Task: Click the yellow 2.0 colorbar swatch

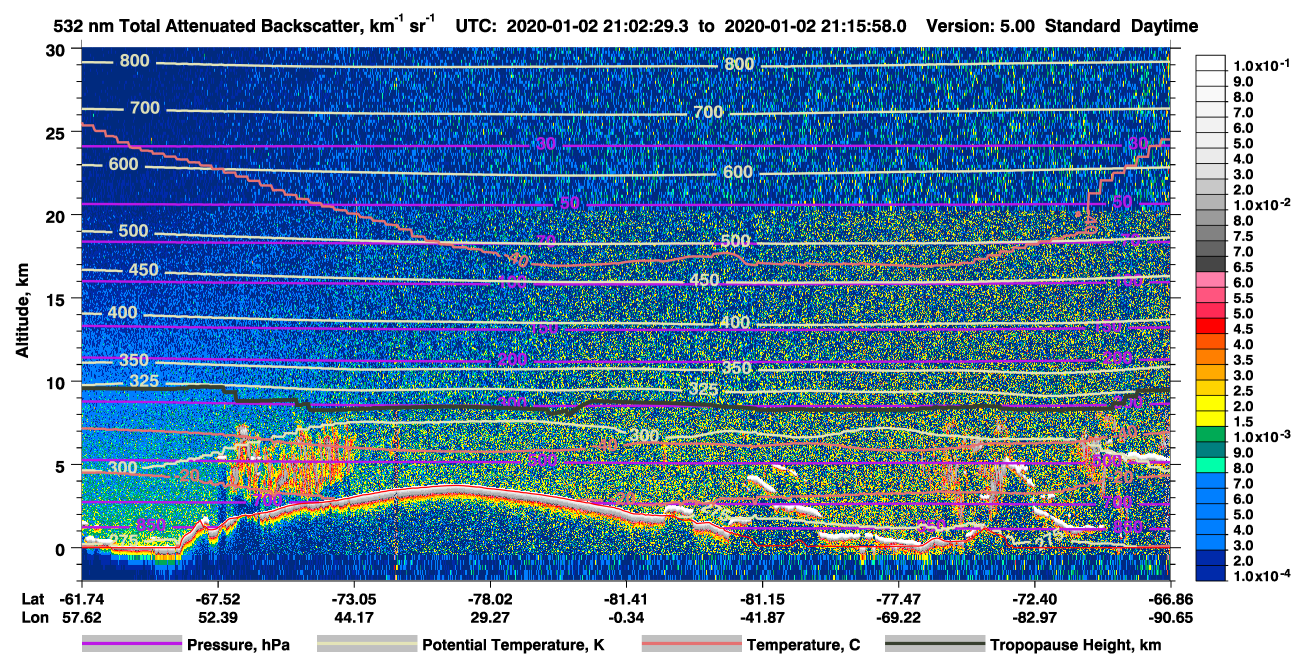Action: pyautogui.click(x=1211, y=406)
